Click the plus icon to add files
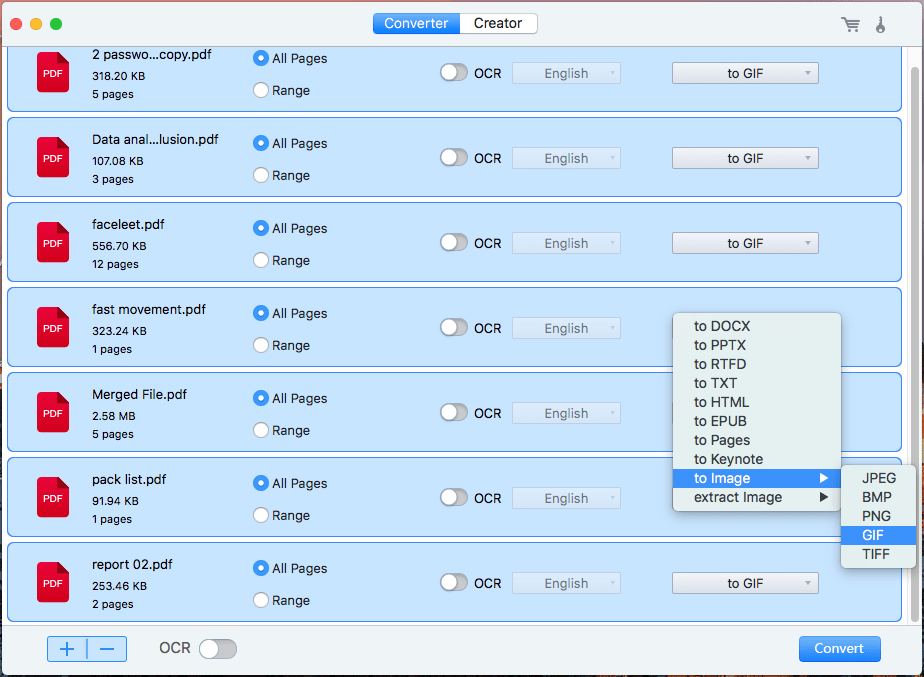 [x=67, y=649]
